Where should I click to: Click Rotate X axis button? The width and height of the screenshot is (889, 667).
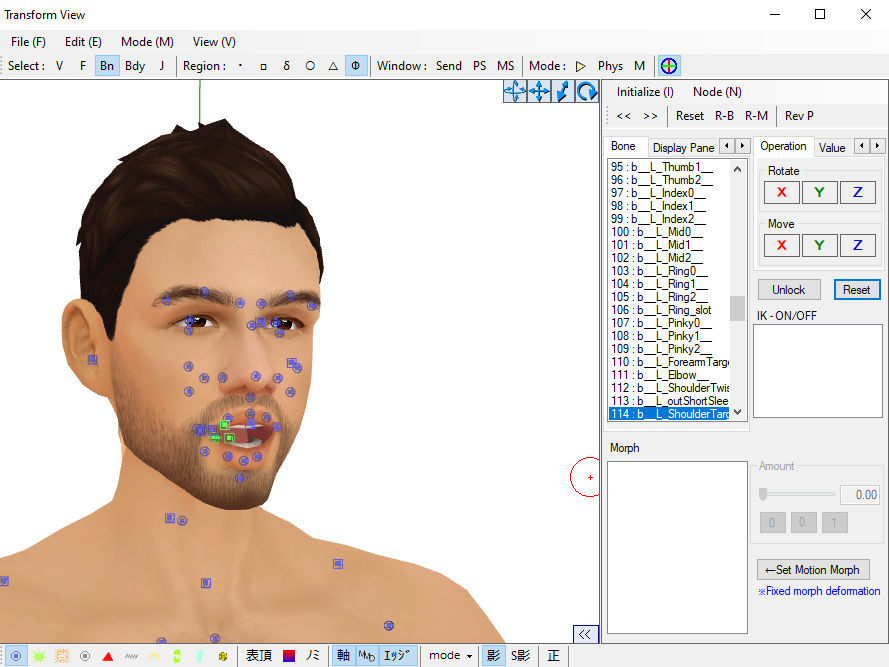point(781,192)
